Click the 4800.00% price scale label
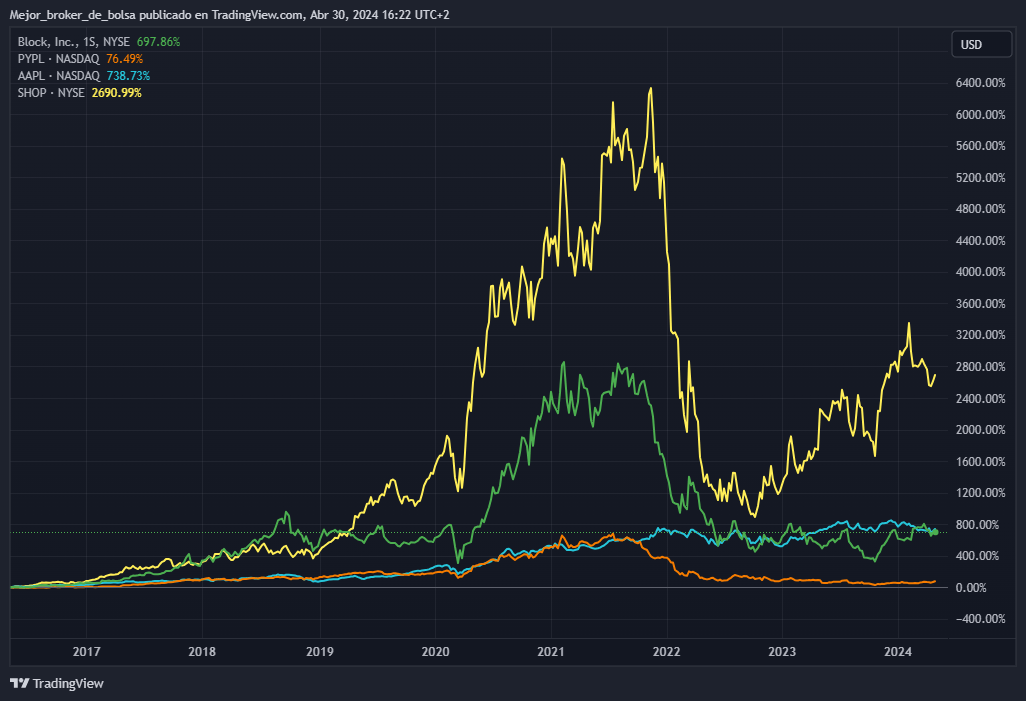Viewport: 1026px width, 701px height. (x=980, y=209)
